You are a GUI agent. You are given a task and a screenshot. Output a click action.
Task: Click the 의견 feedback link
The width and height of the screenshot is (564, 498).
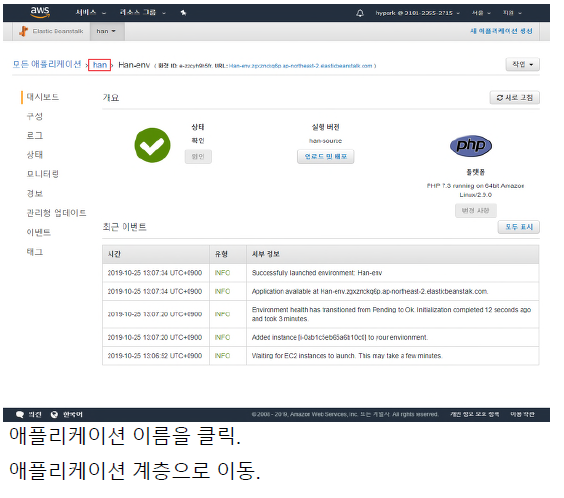coord(35,415)
